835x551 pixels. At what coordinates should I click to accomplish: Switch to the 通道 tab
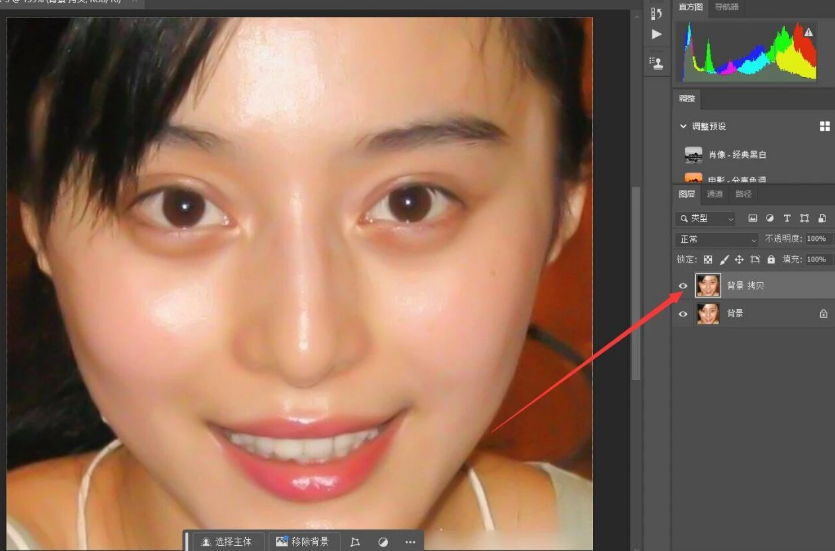click(x=714, y=194)
